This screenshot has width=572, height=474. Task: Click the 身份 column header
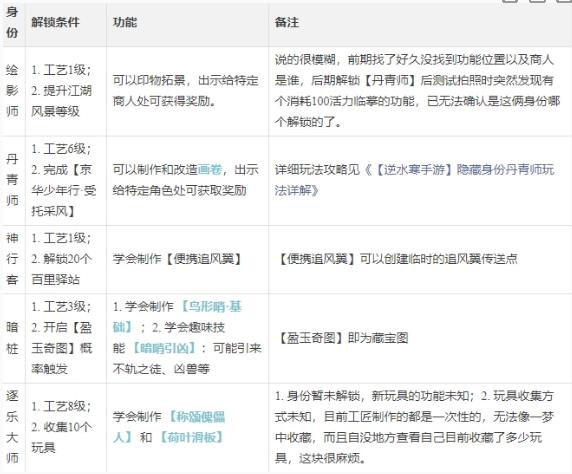pos(12,23)
